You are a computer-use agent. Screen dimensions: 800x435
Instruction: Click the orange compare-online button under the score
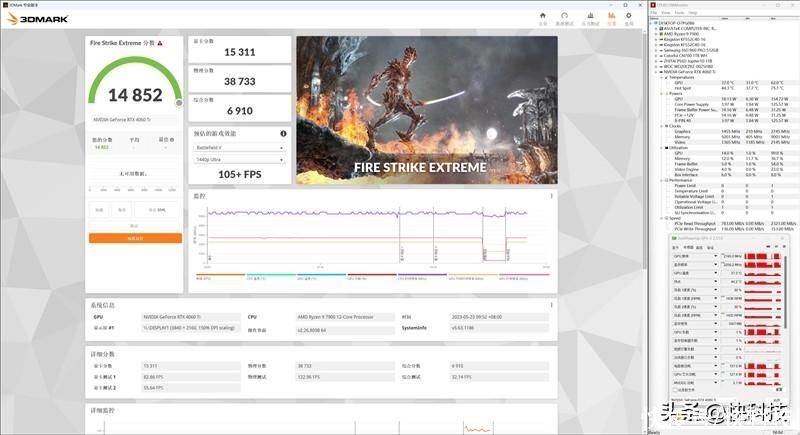coord(135,238)
